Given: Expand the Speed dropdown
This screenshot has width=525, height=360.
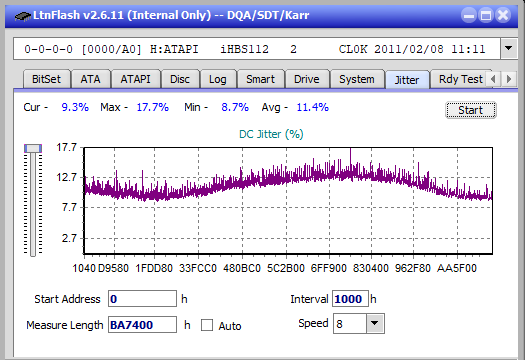Looking at the screenshot, I should 375,323.
